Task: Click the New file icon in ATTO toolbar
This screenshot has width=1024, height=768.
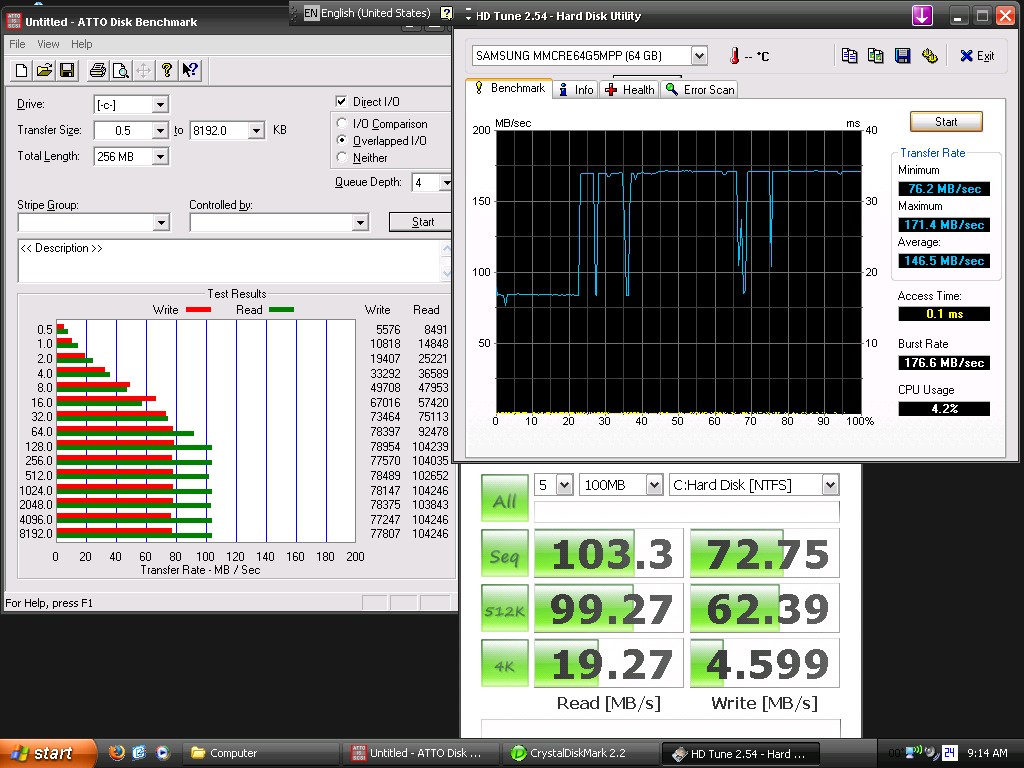Action: [x=22, y=70]
